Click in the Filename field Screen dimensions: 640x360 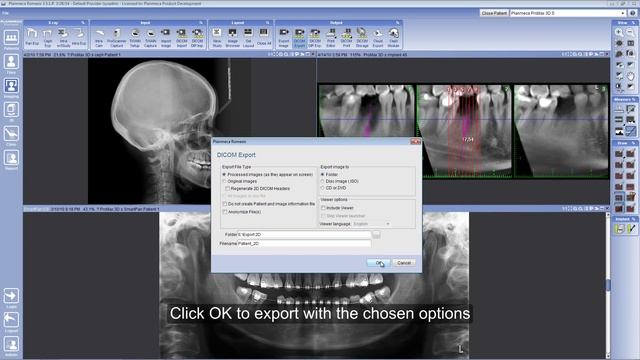pos(304,244)
